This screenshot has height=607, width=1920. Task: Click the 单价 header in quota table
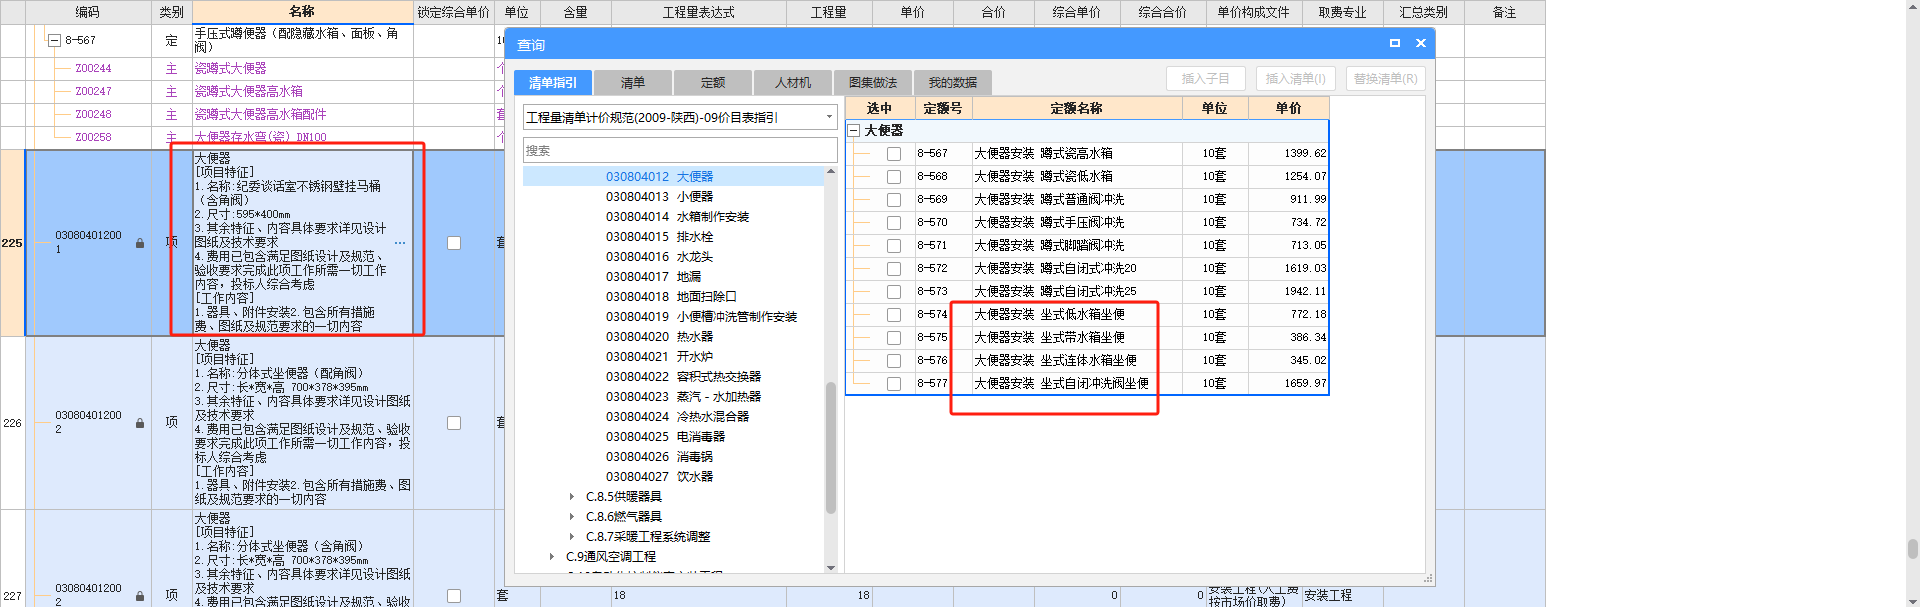click(1288, 108)
